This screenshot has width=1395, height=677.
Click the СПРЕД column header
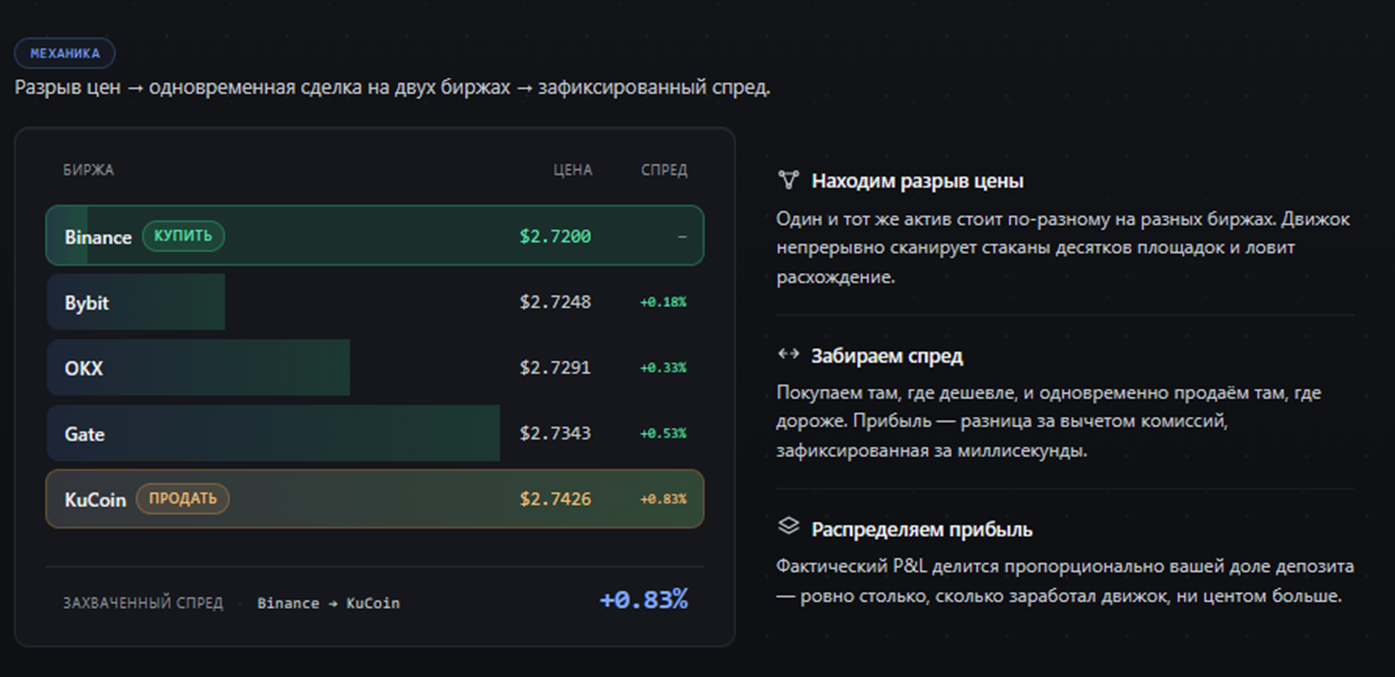pos(664,170)
